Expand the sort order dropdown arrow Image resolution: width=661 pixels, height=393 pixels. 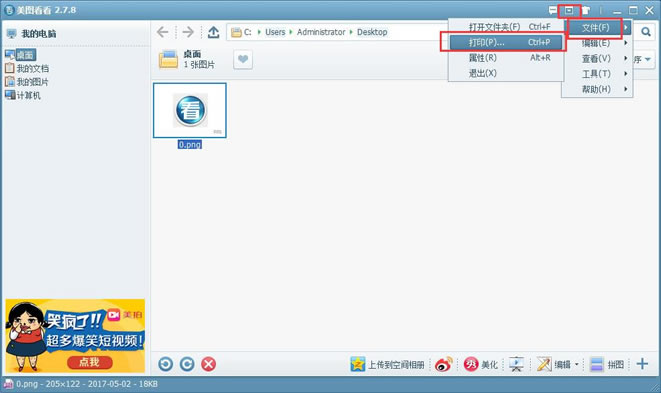point(647,59)
